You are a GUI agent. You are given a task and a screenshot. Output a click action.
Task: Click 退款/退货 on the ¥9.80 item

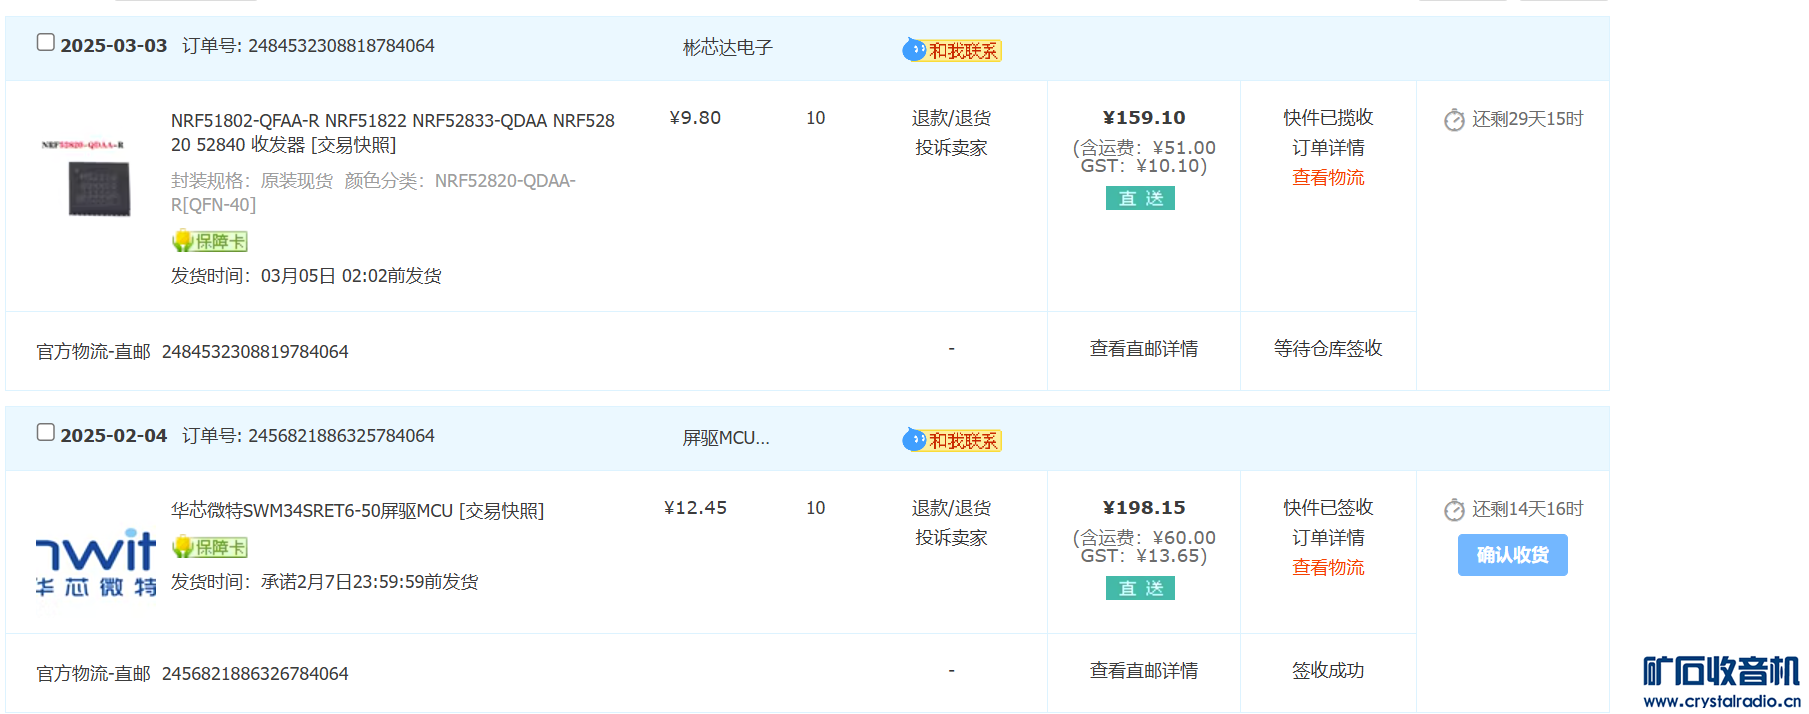[x=951, y=118]
